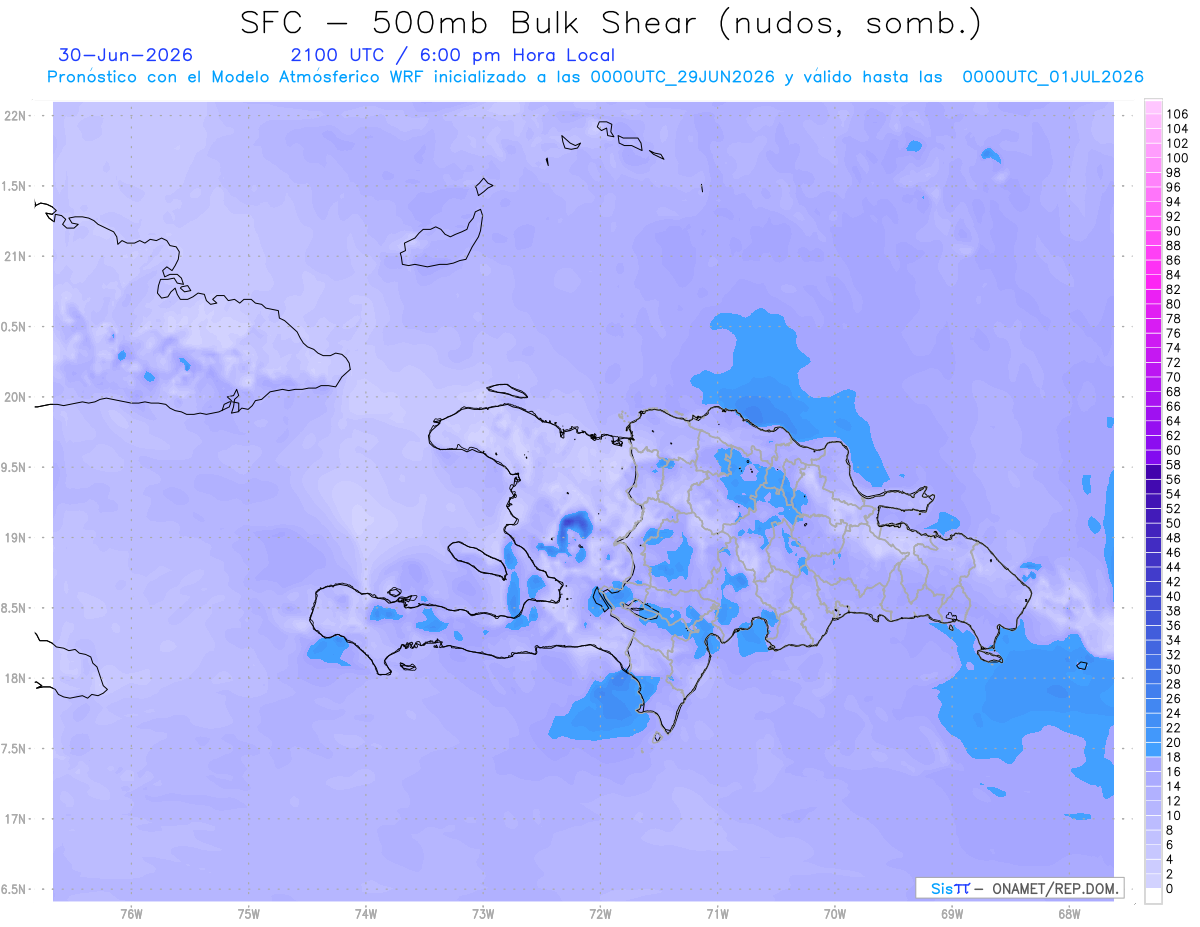This screenshot has height=927, width=1200.
Task: Click the '6.5N' latitude label
Action: [x=15, y=889]
